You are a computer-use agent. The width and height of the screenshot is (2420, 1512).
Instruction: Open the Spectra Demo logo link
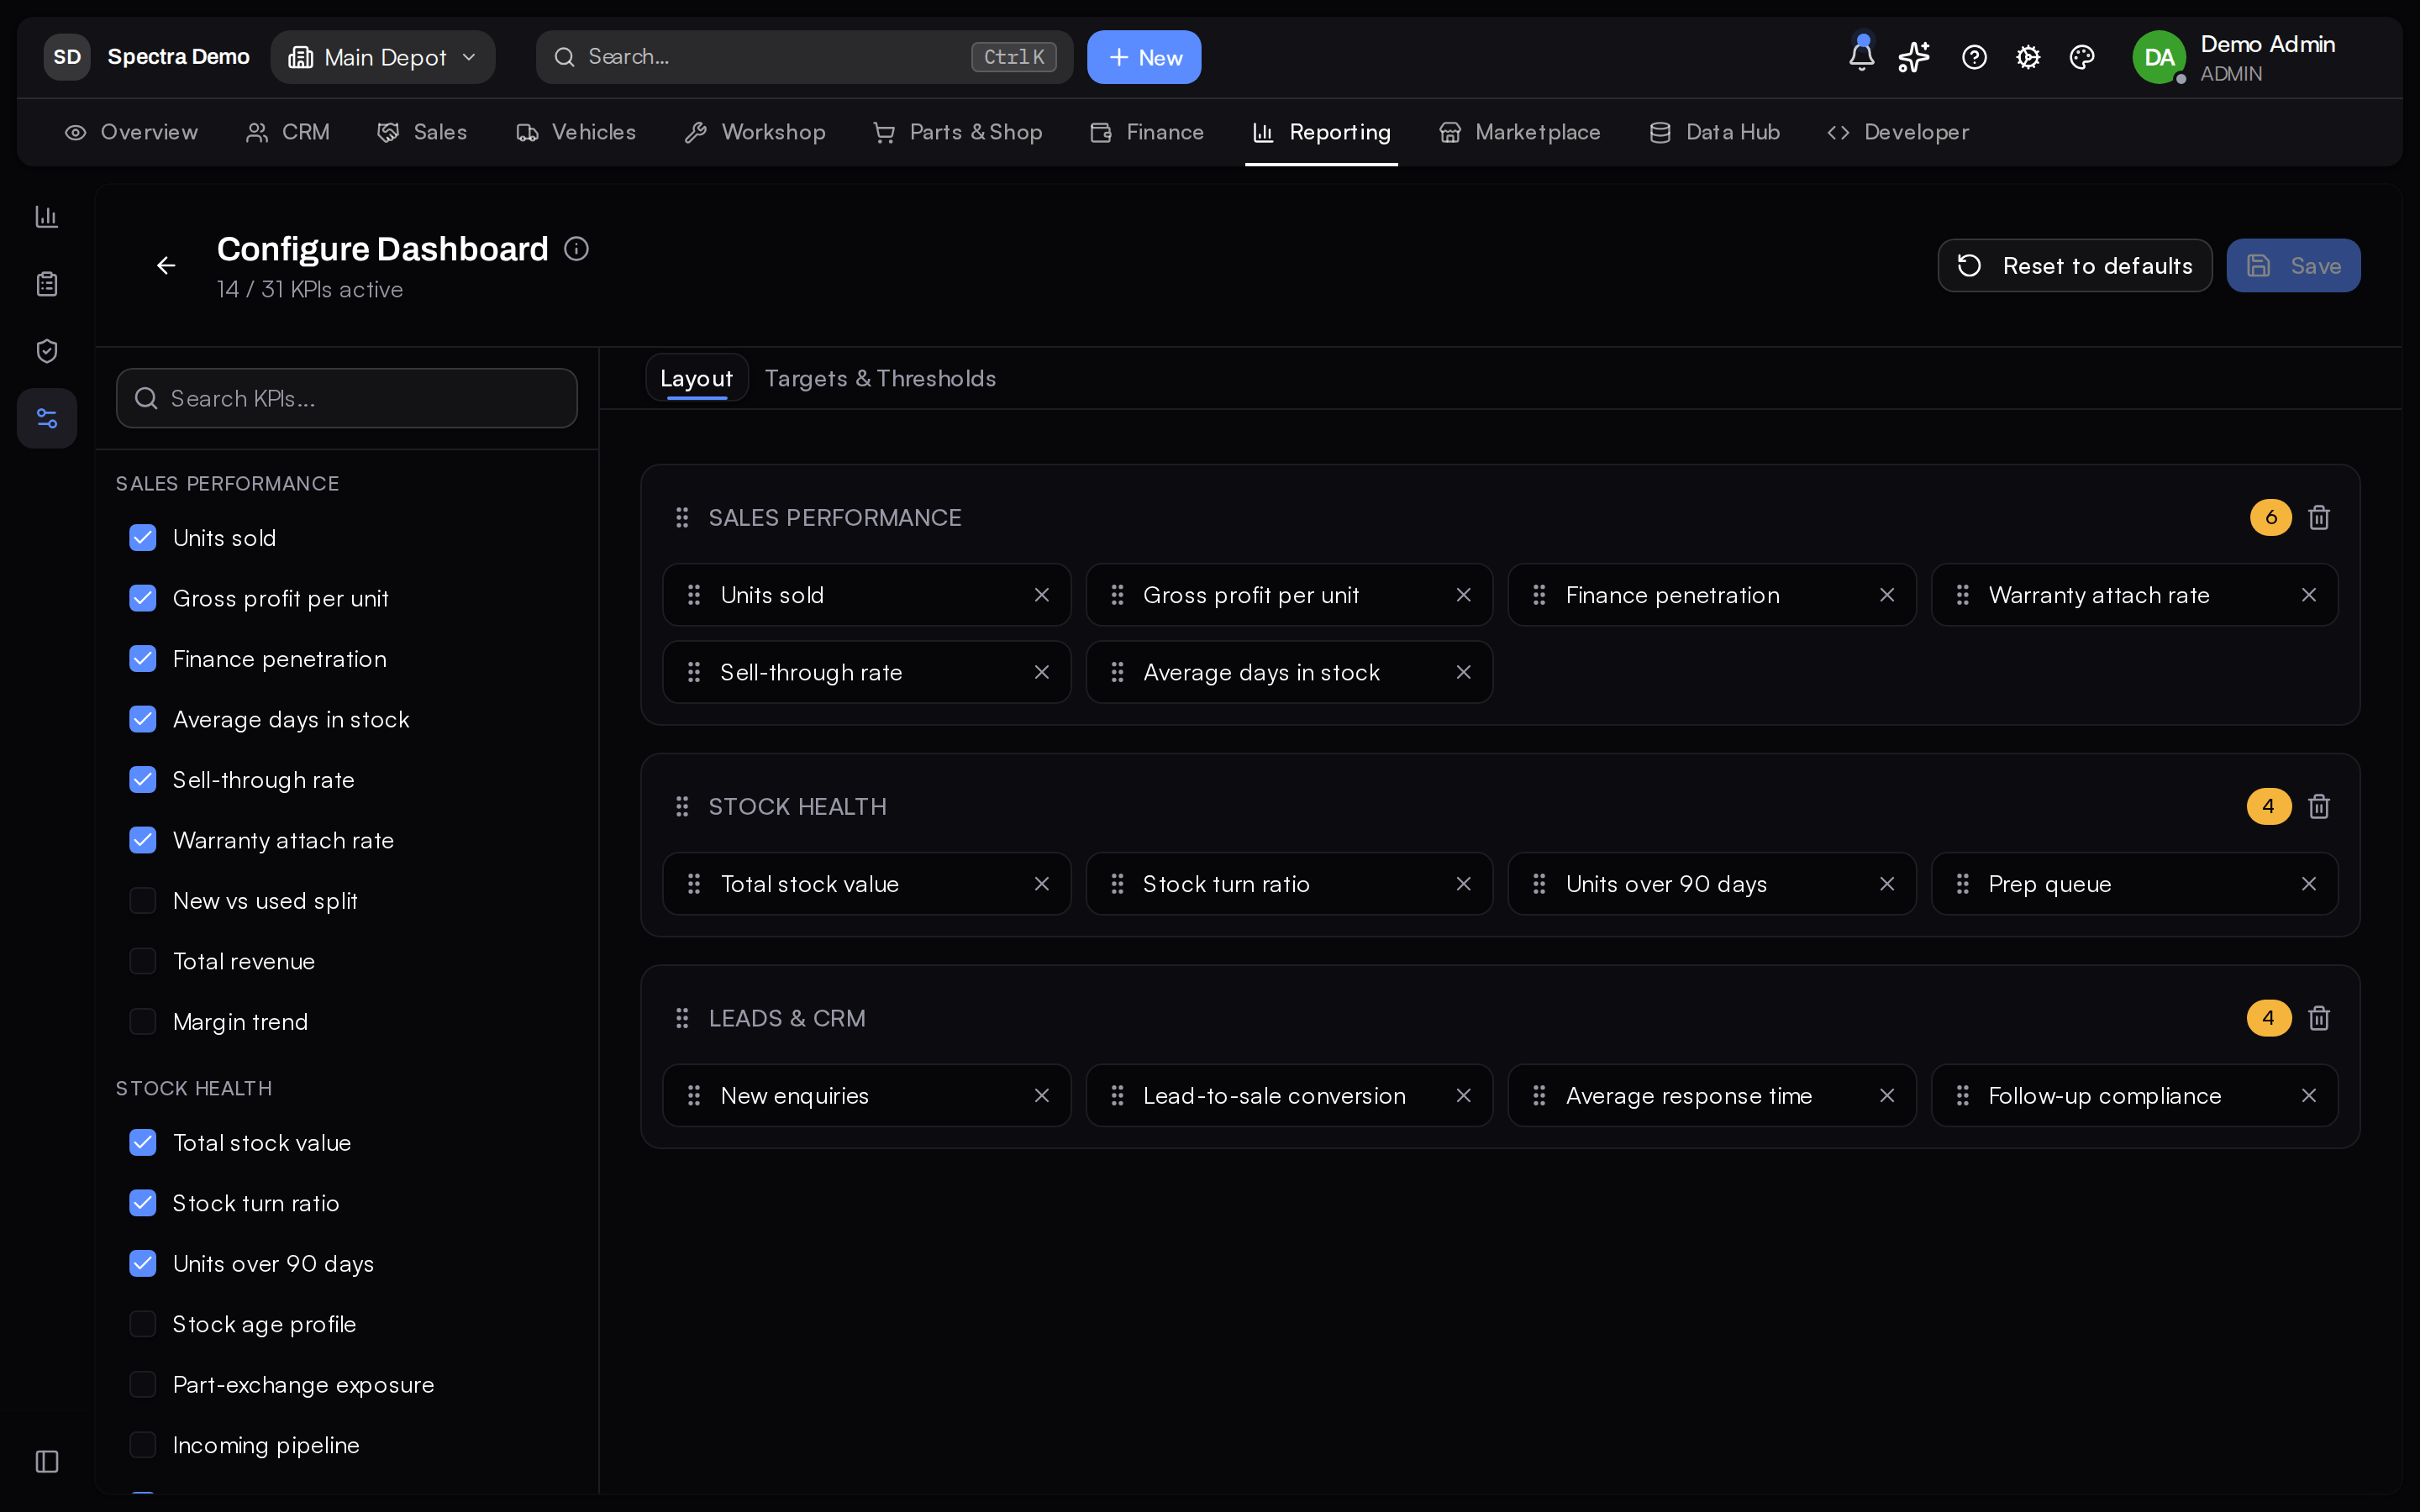point(147,57)
